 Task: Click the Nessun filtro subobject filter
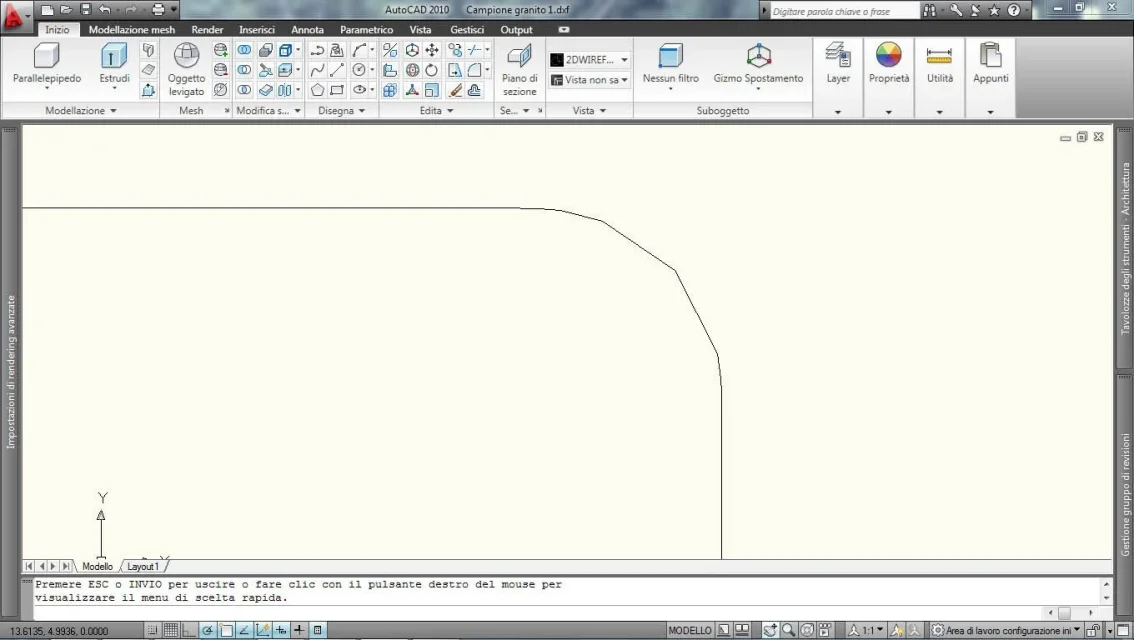pyautogui.click(x=670, y=65)
